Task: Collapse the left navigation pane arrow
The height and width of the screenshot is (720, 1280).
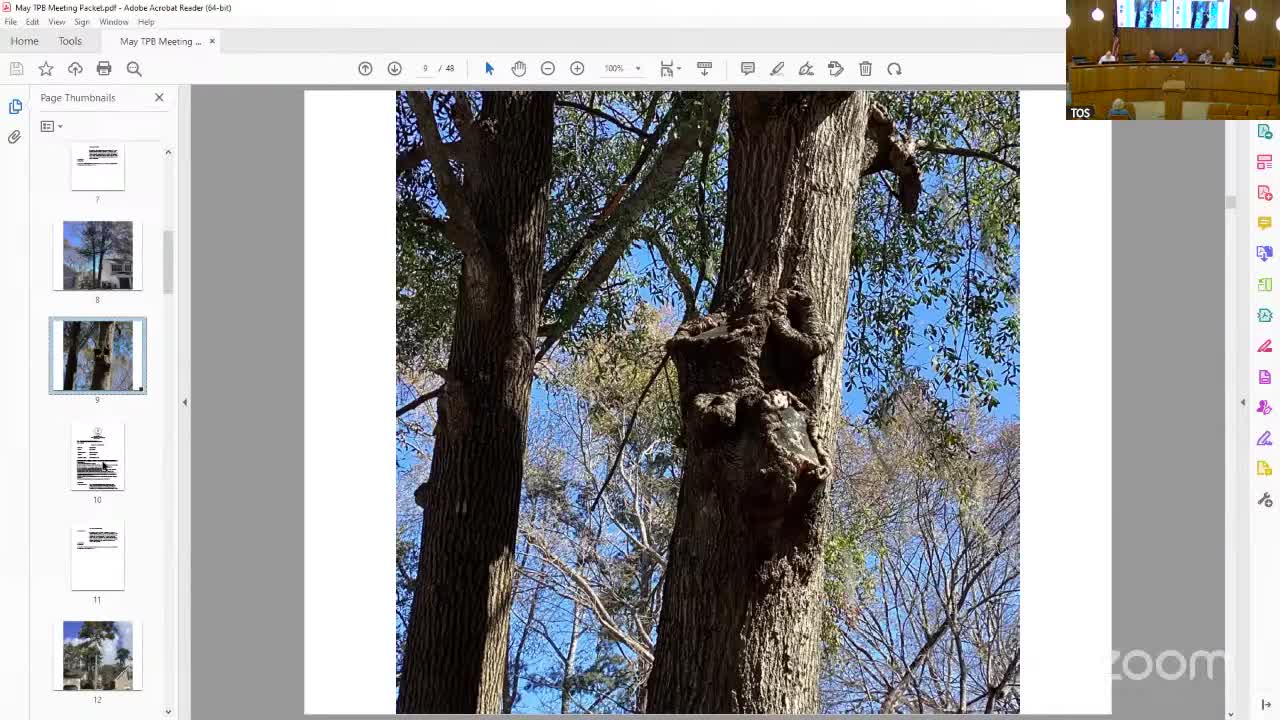Action: coord(184,402)
